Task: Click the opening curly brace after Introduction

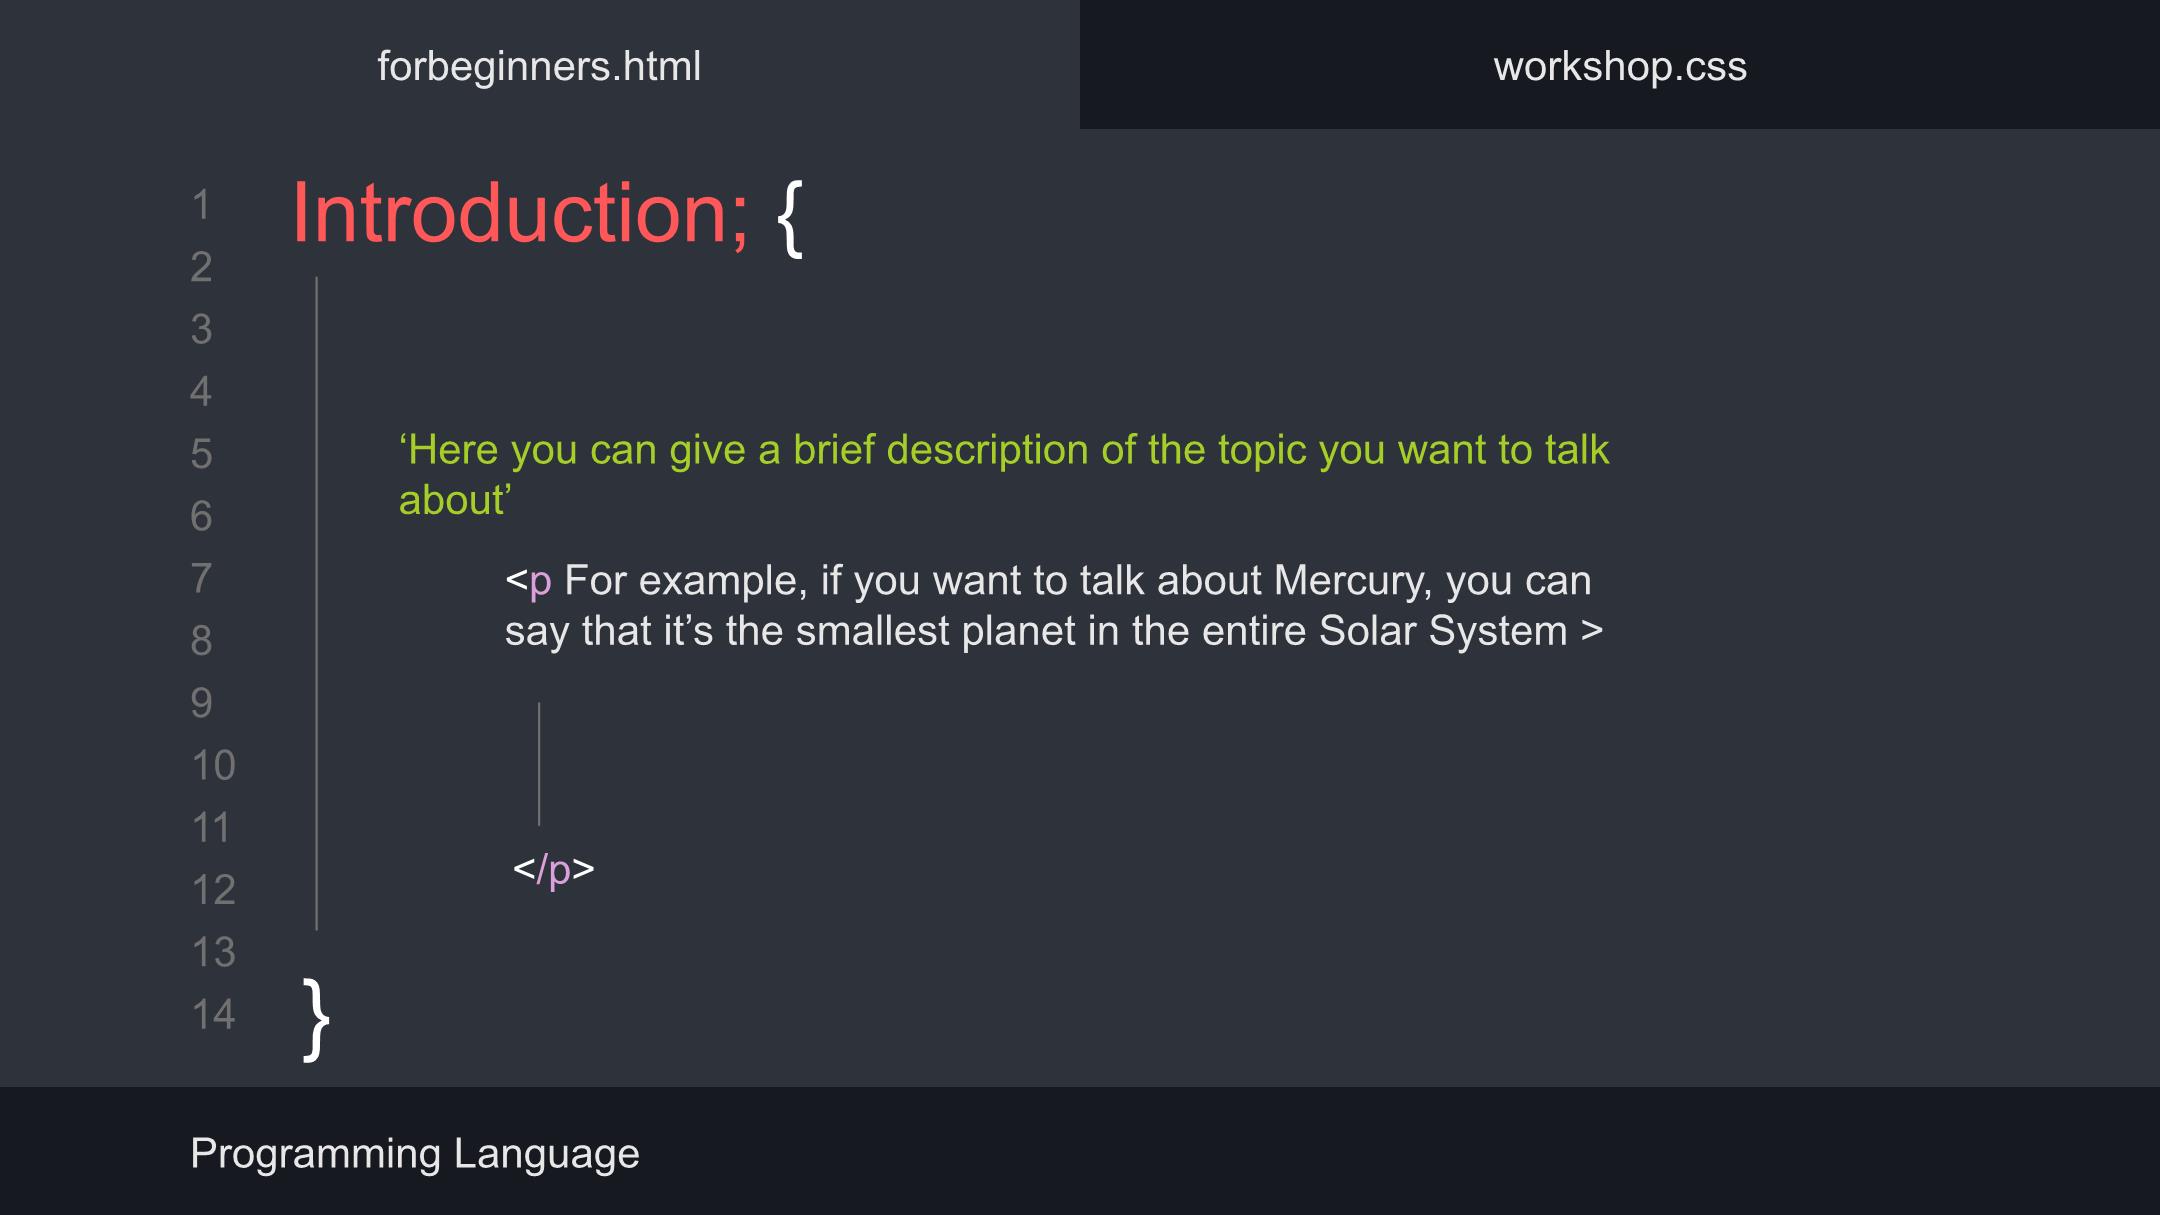Action: [x=790, y=218]
